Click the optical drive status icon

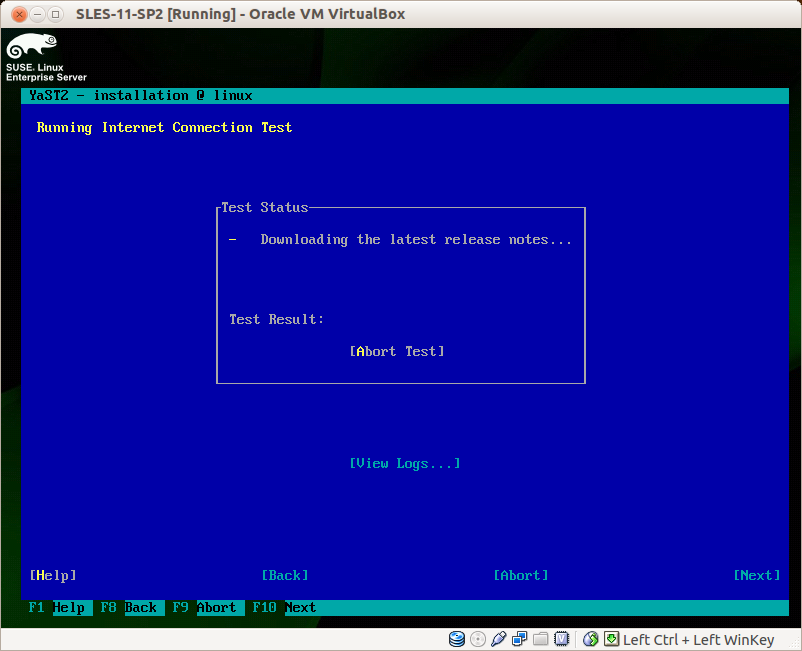[478, 639]
